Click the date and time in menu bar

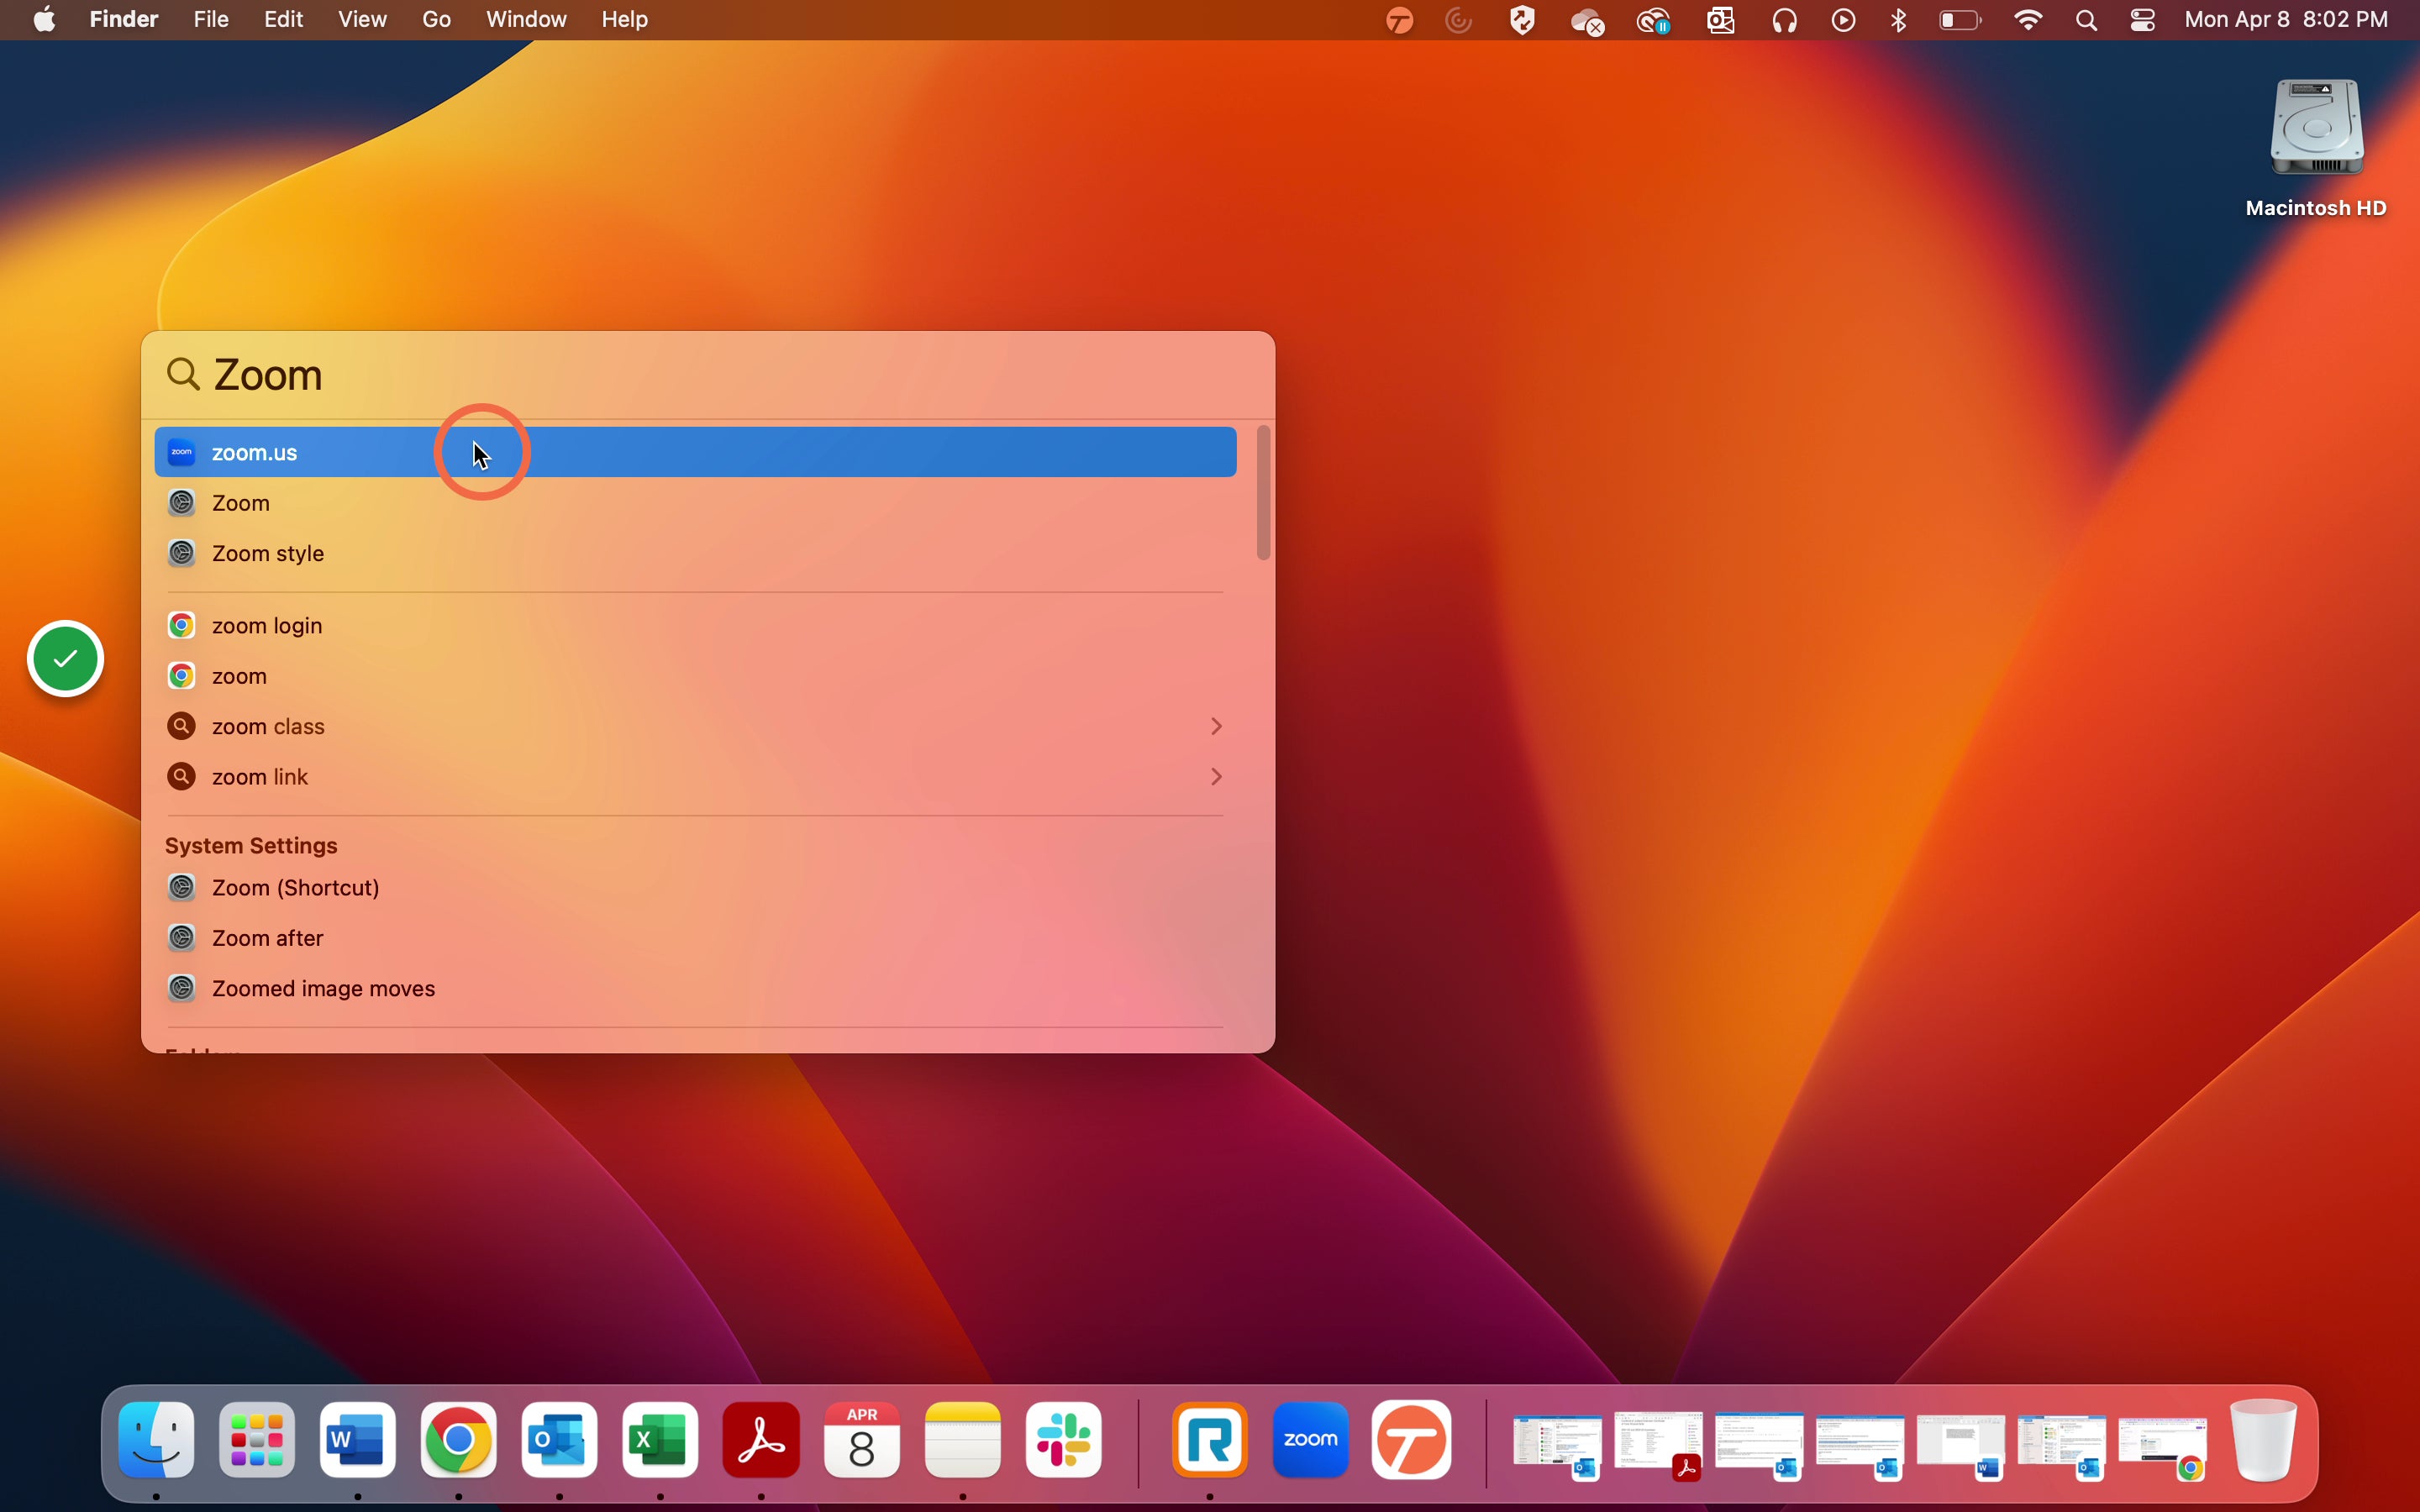(x=2287, y=20)
